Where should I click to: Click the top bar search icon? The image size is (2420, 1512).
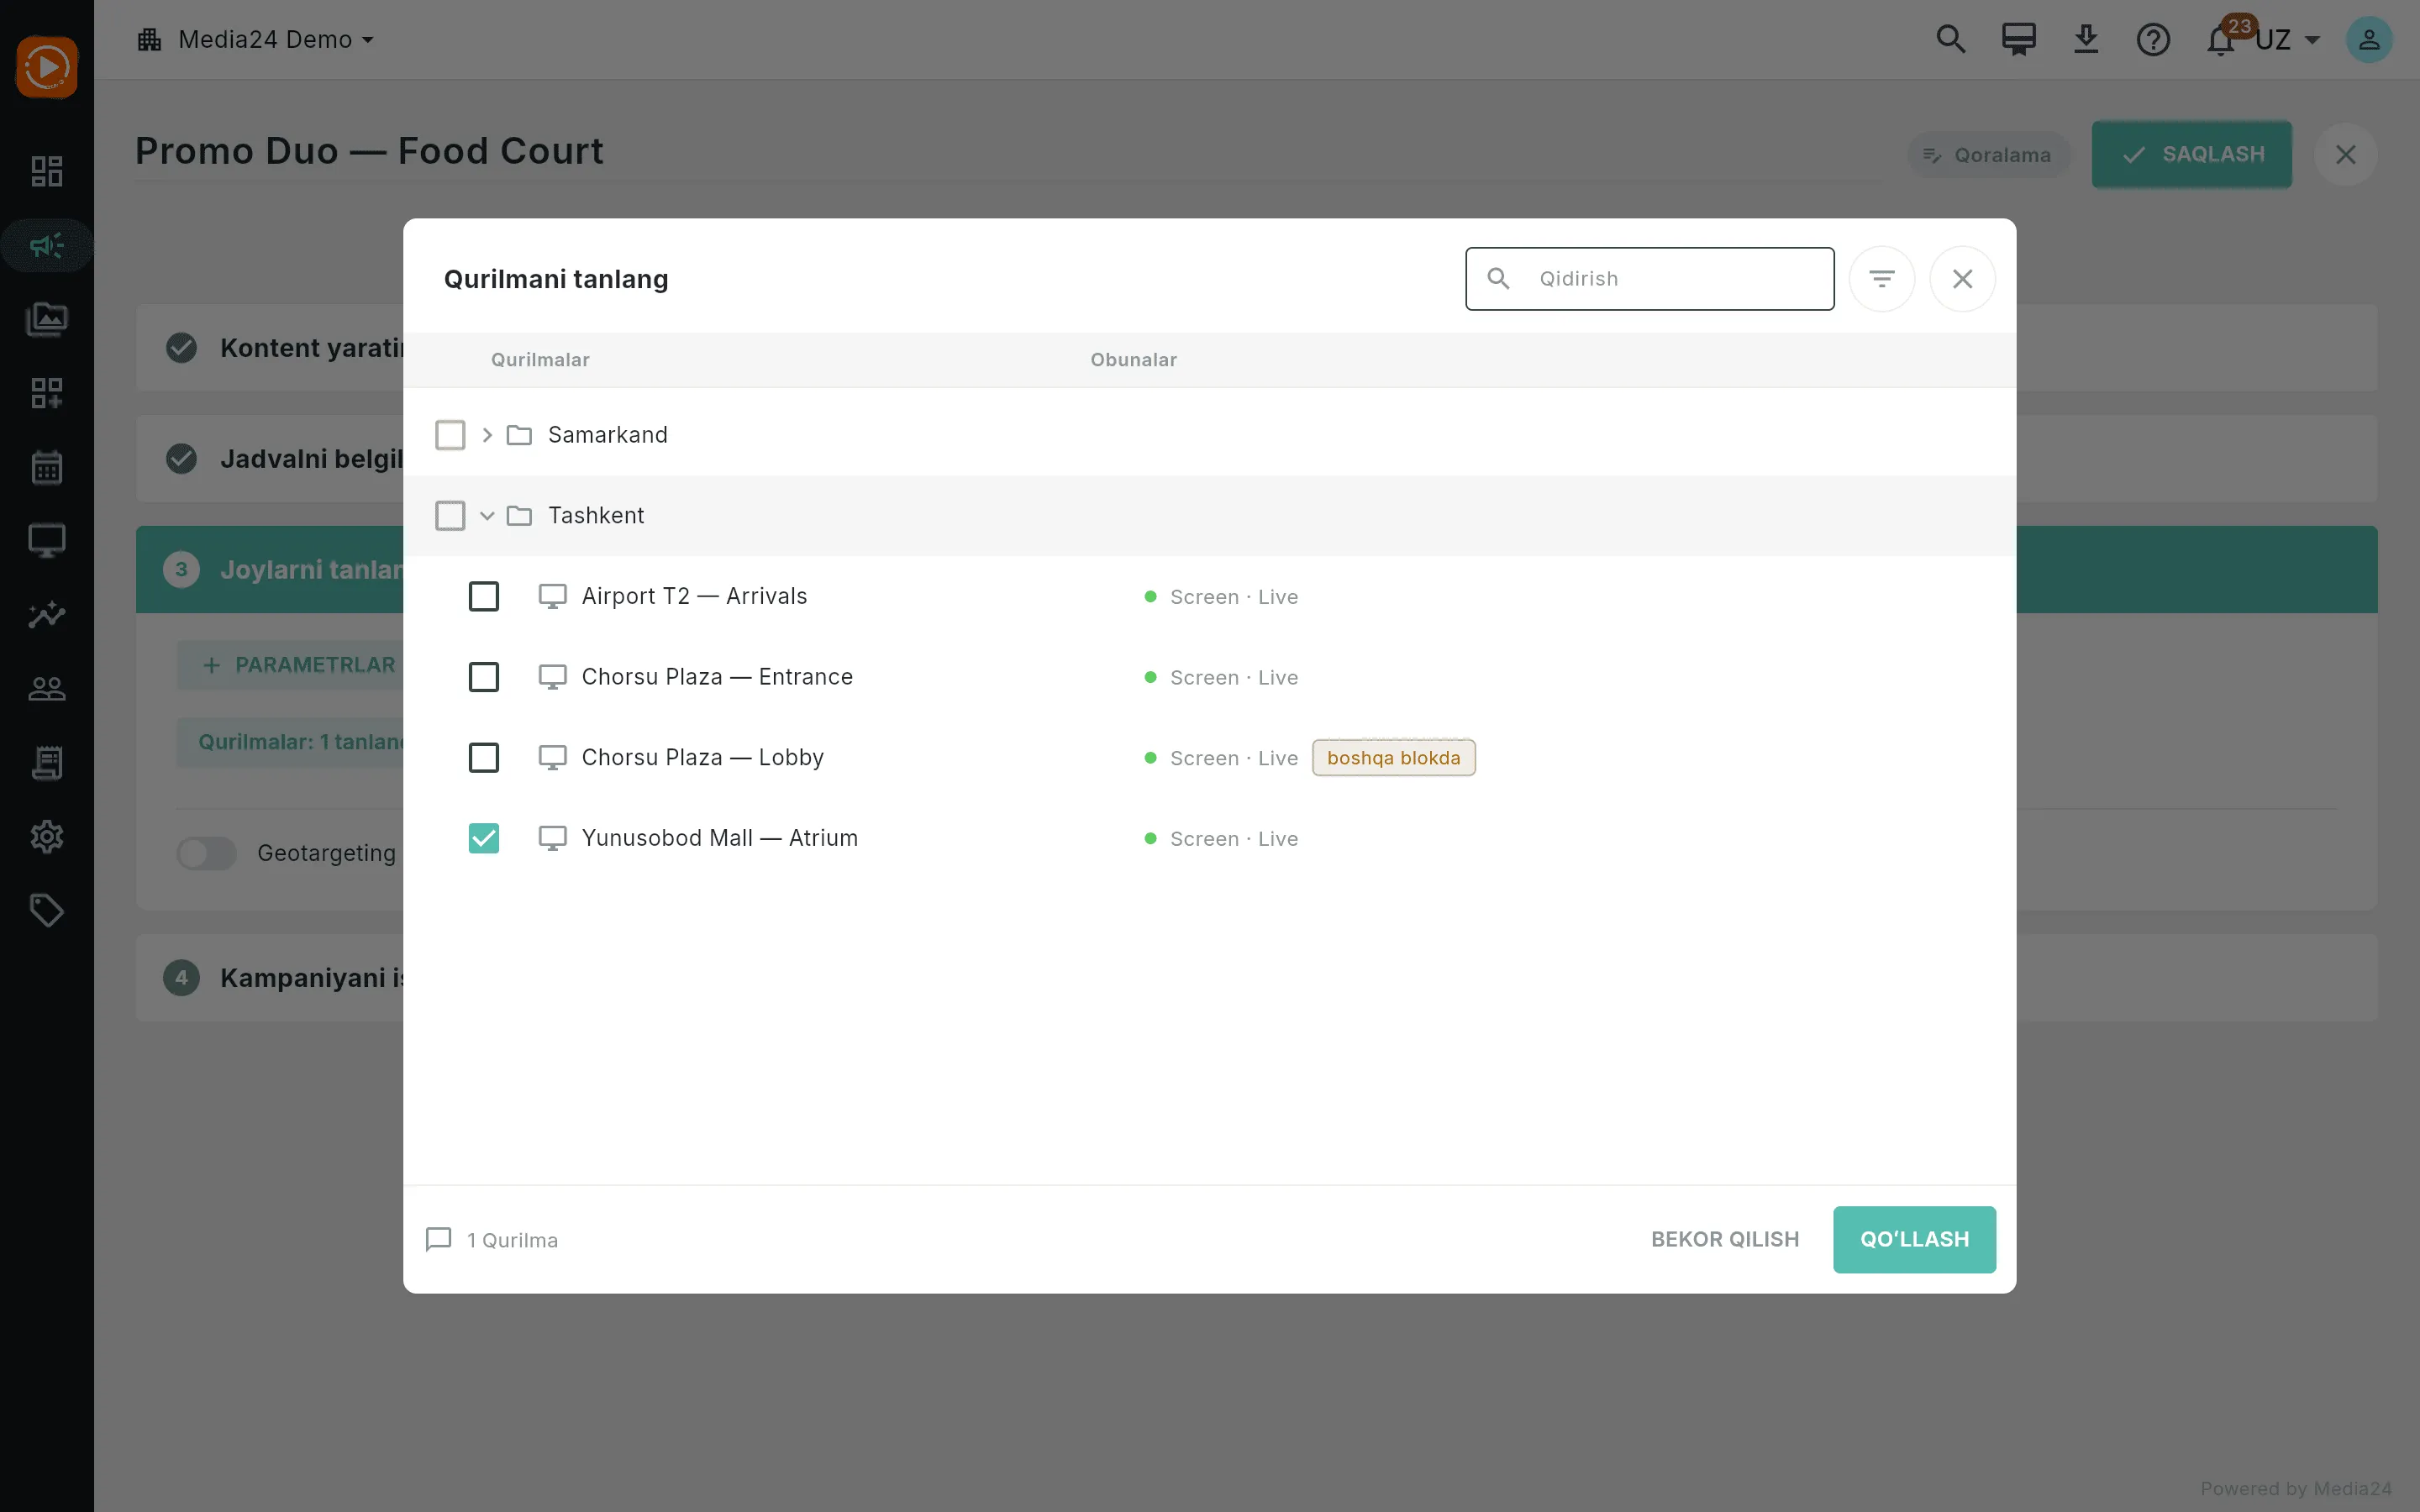[1951, 39]
